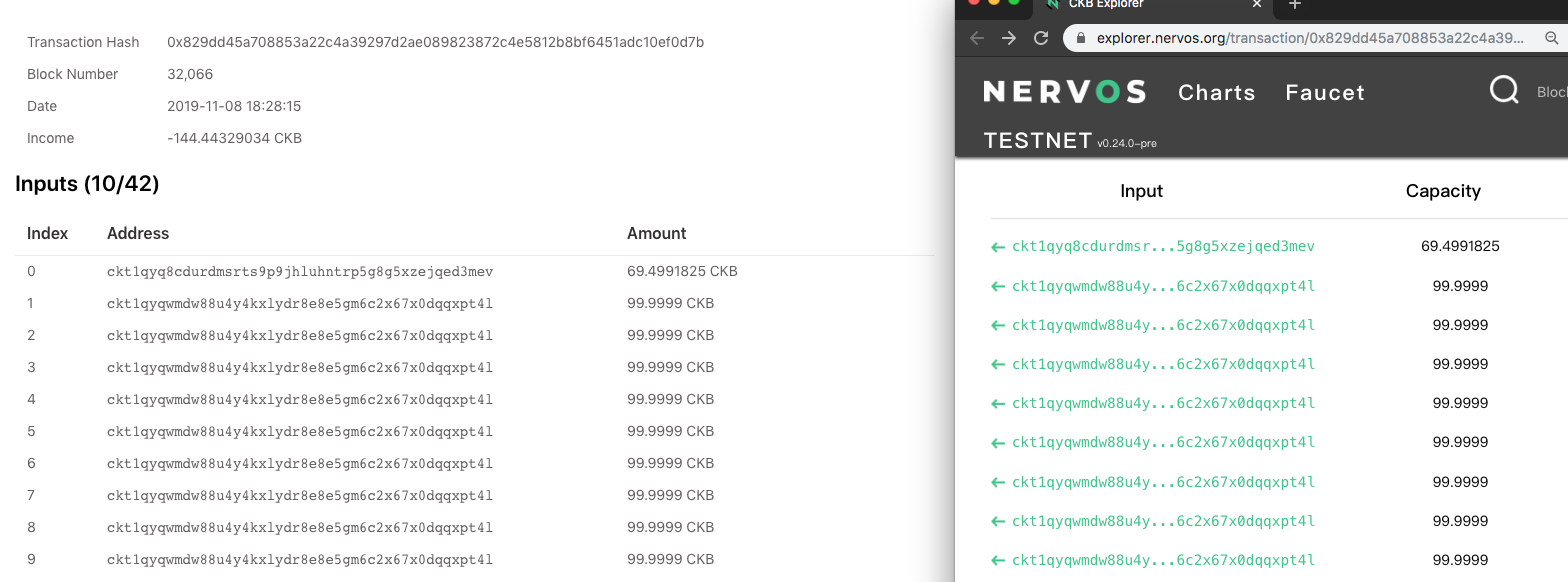Click the v0.24.0-pre version text
Image resolution: width=1568 pixels, height=582 pixels.
pyautogui.click(x=1126, y=144)
